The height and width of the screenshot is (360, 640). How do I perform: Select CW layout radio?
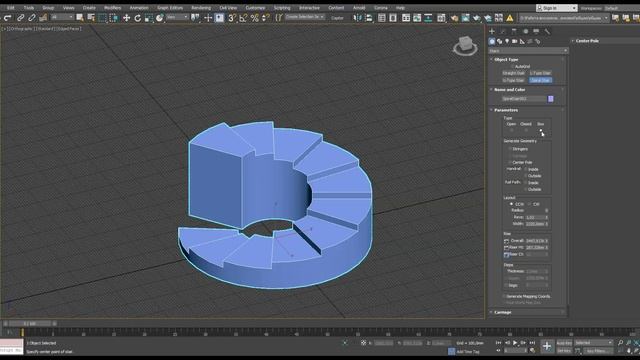tap(529, 204)
